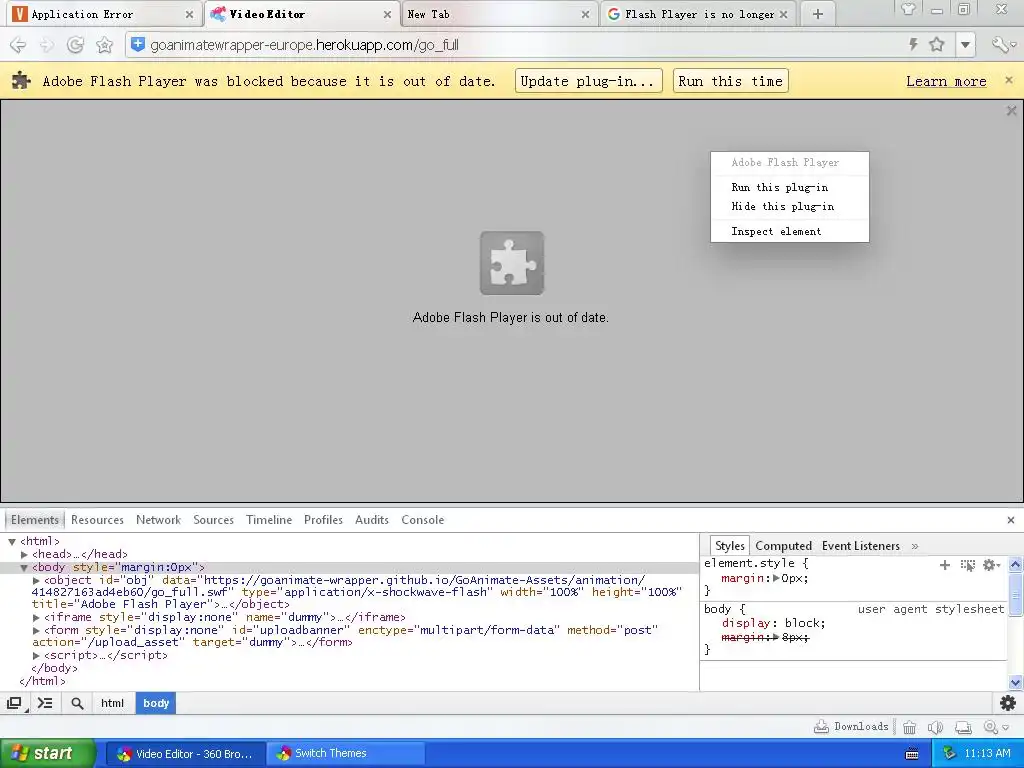Open the Learn more link in the infobar
Screen dimensions: 1024x768
point(946,82)
